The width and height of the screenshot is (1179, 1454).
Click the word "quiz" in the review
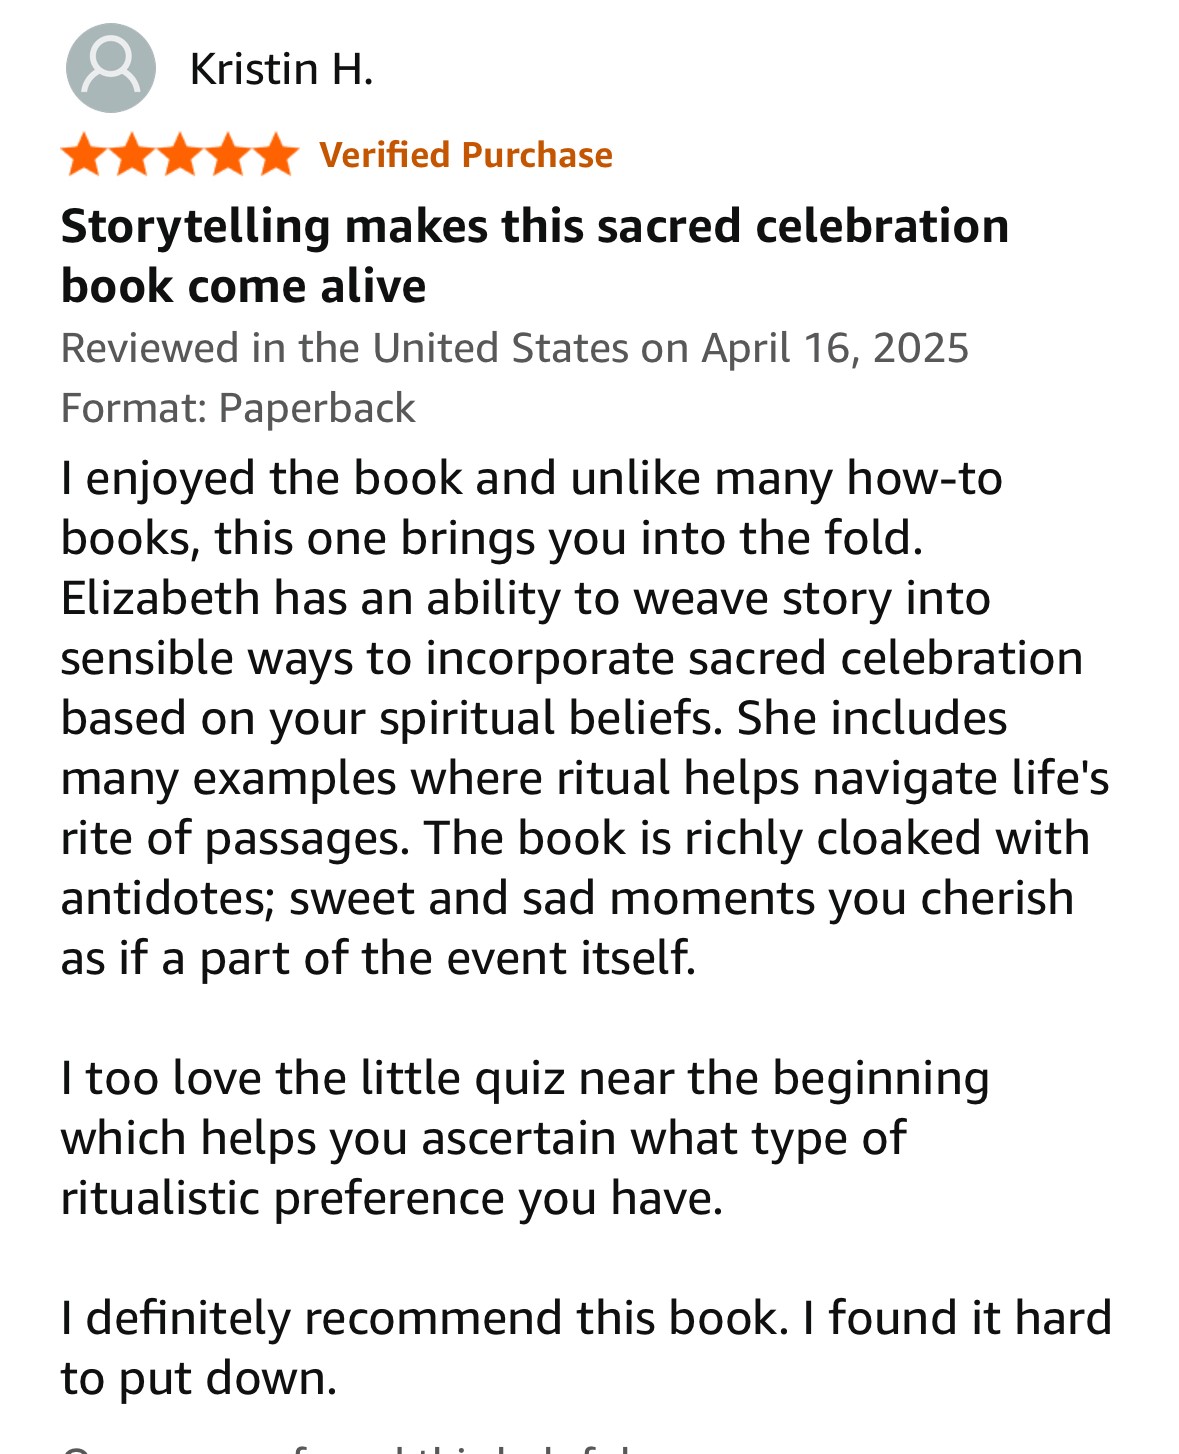[x=521, y=1078]
